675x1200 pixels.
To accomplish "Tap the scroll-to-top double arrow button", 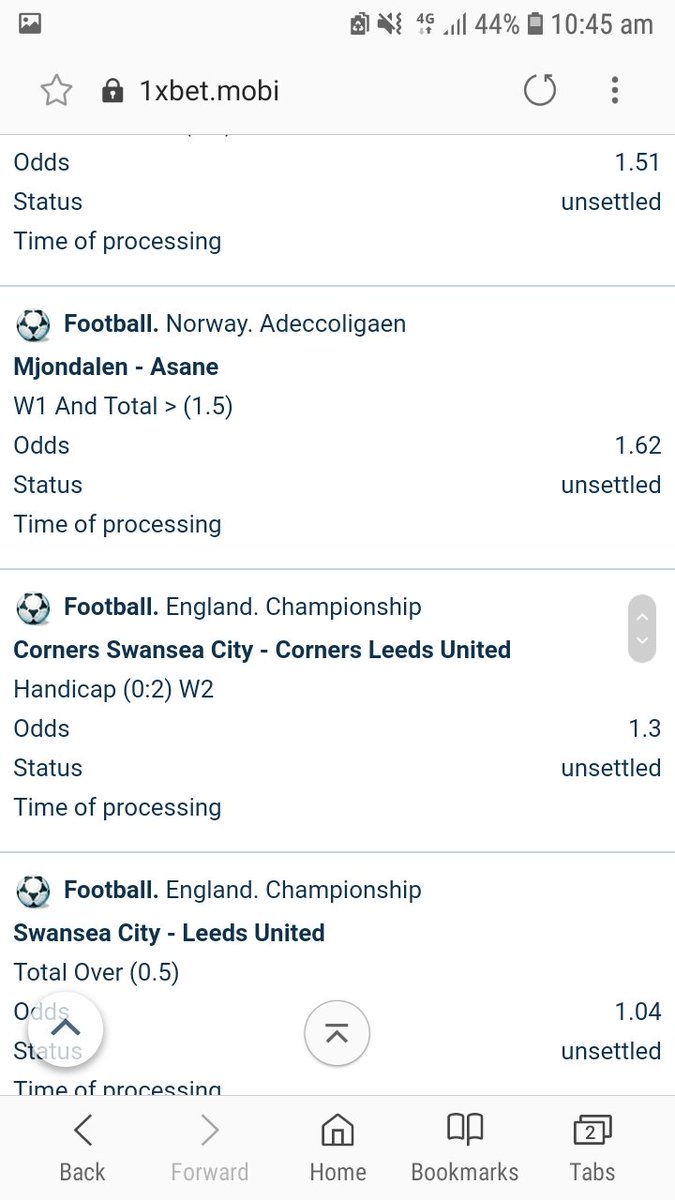I will [x=337, y=1034].
